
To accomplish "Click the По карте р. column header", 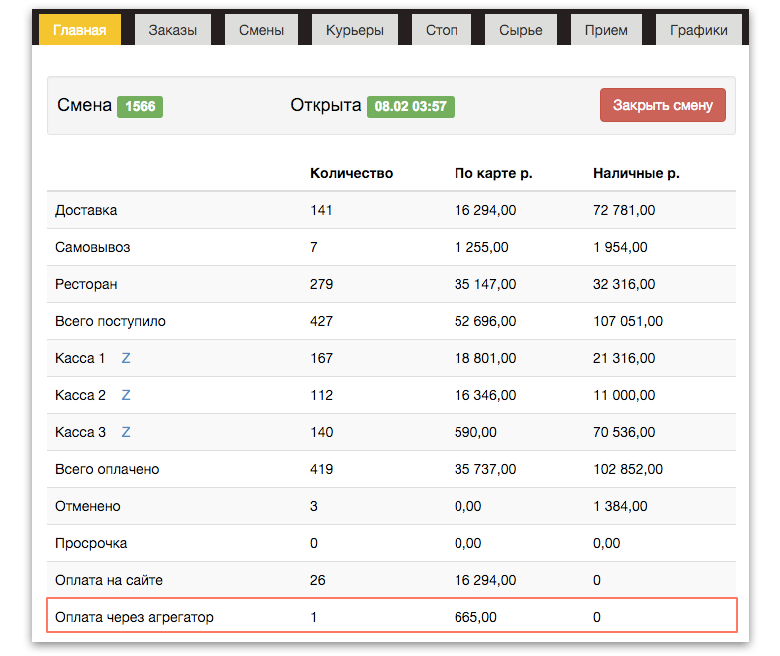I will pyautogui.click(x=493, y=173).
